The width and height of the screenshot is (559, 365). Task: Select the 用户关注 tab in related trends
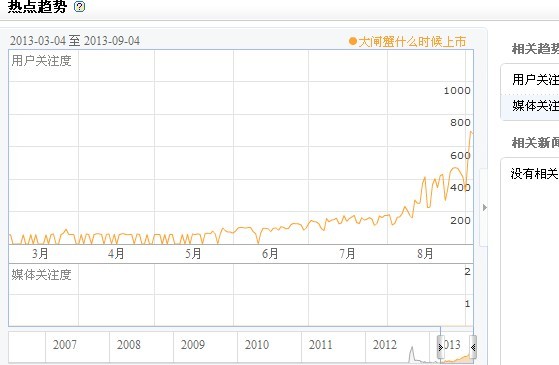(535, 79)
